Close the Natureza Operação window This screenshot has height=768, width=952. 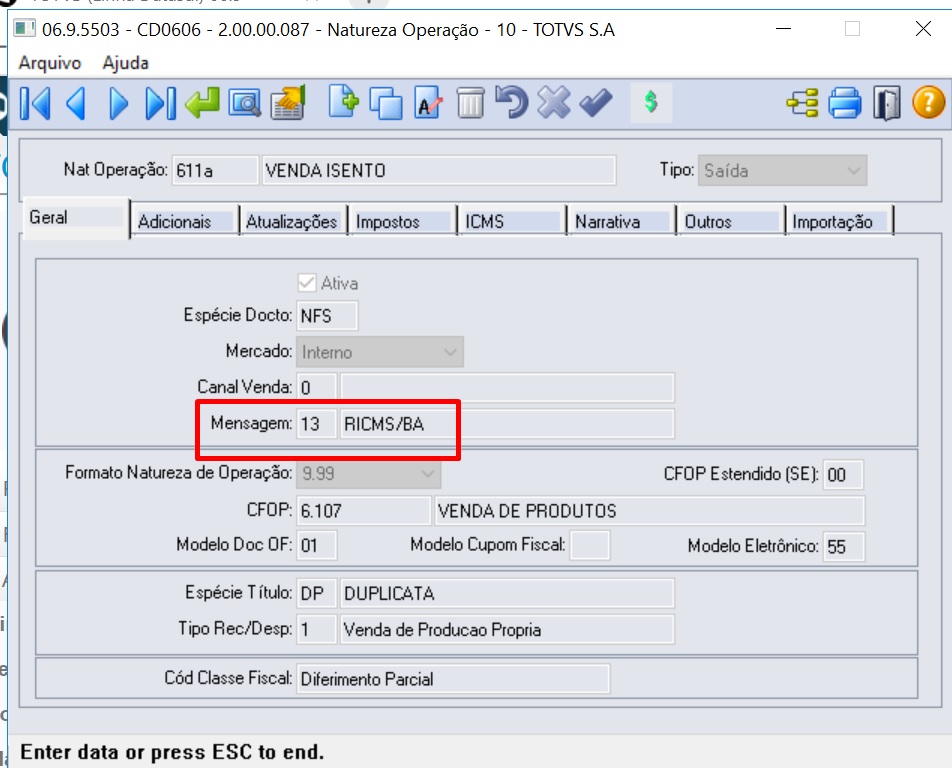point(923,29)
